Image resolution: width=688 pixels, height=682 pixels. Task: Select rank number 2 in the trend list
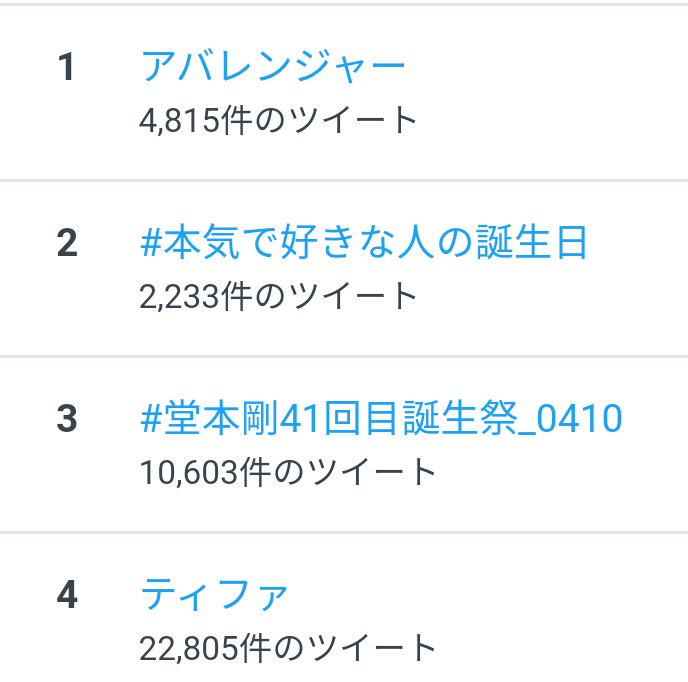pyautogui.click(x=67, y=243)
